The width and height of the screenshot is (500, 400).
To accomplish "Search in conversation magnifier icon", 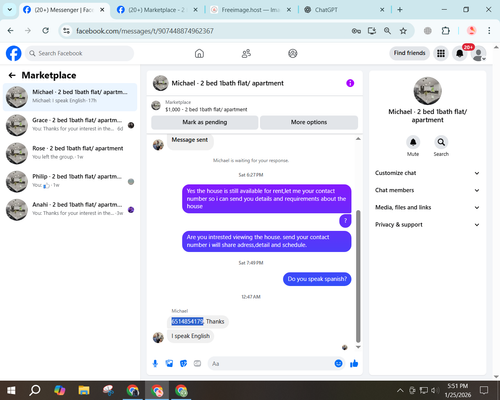I will [441, 142].
